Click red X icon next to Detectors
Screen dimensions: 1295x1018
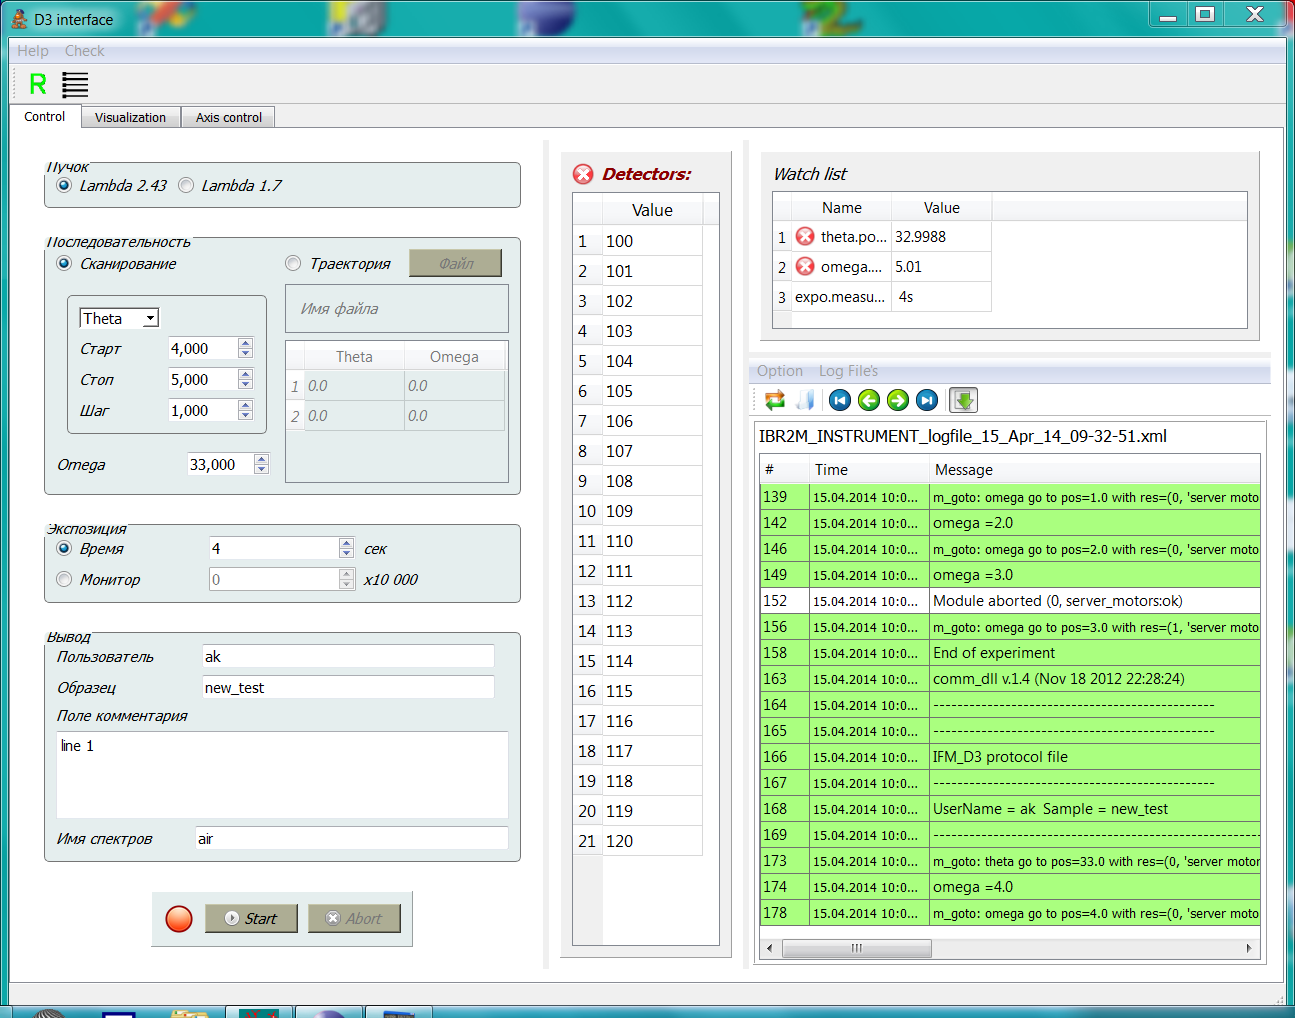pyautogui.click(x=583, y=174)
